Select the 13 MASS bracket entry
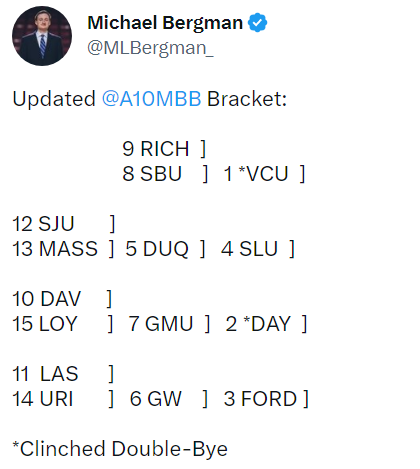This screenshot has width=420, height=469. click(55, 249)
